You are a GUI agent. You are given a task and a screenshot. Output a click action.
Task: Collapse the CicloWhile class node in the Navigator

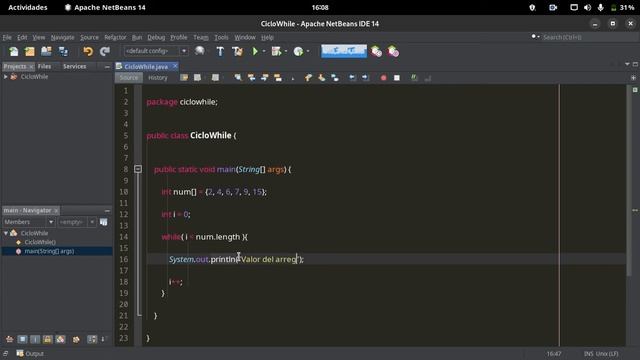[6, 233]
